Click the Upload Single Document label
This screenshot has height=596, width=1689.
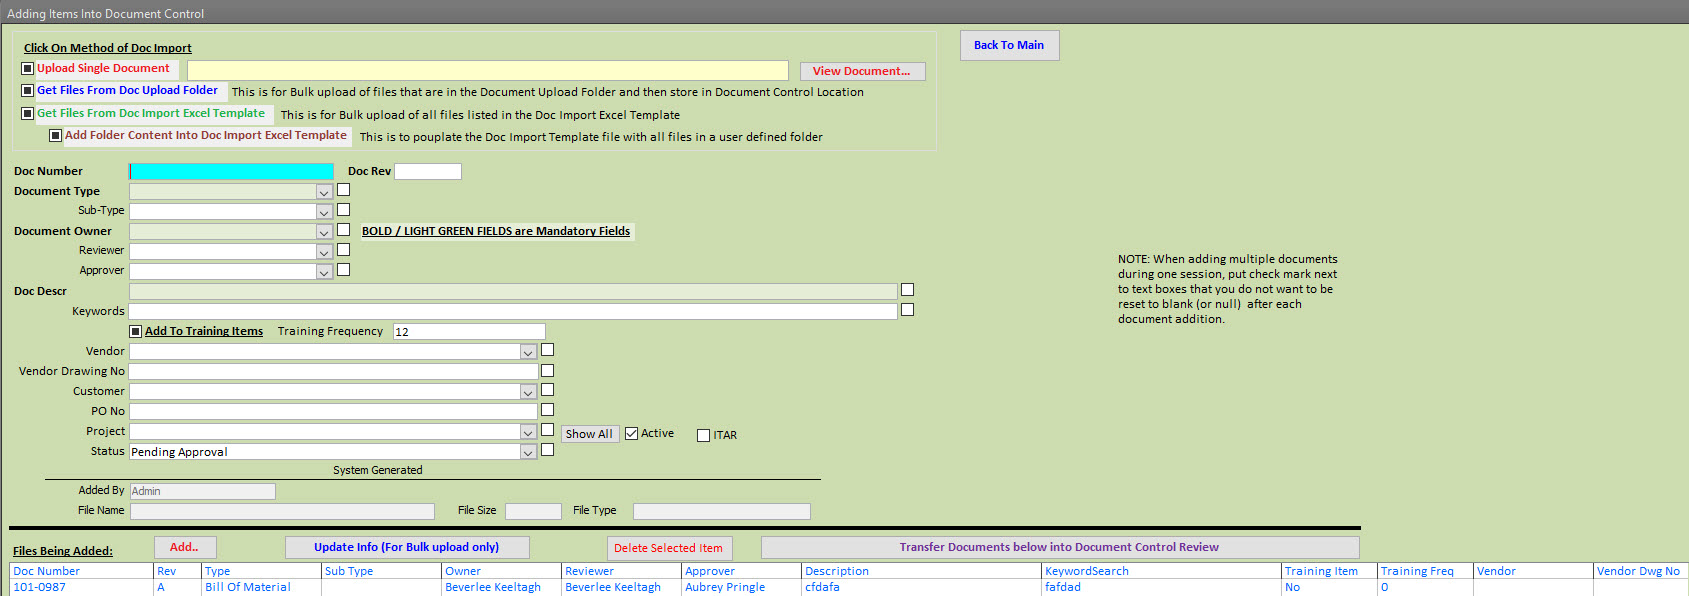(x=104, y=69)
